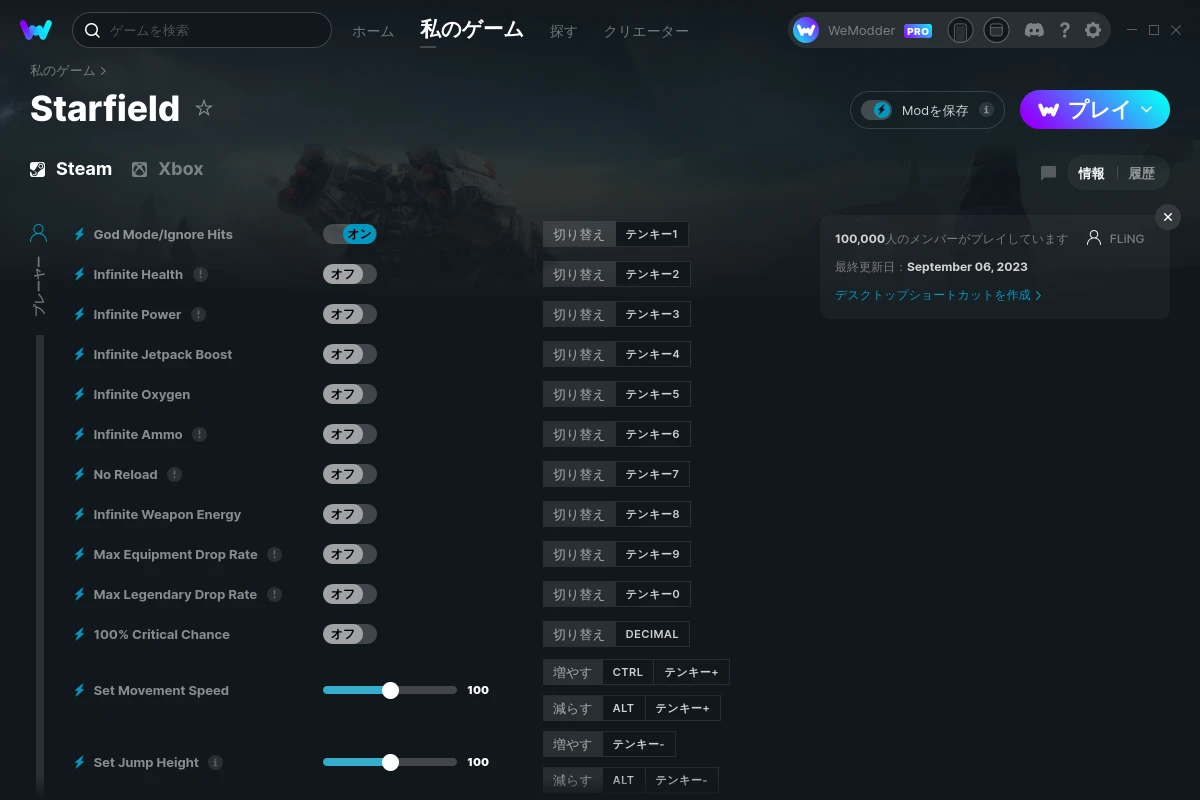This screenshot has width=1200, height=800.
Task: Click info icon beside Max Legendary Drop Rate
Action: click(274, 594)
